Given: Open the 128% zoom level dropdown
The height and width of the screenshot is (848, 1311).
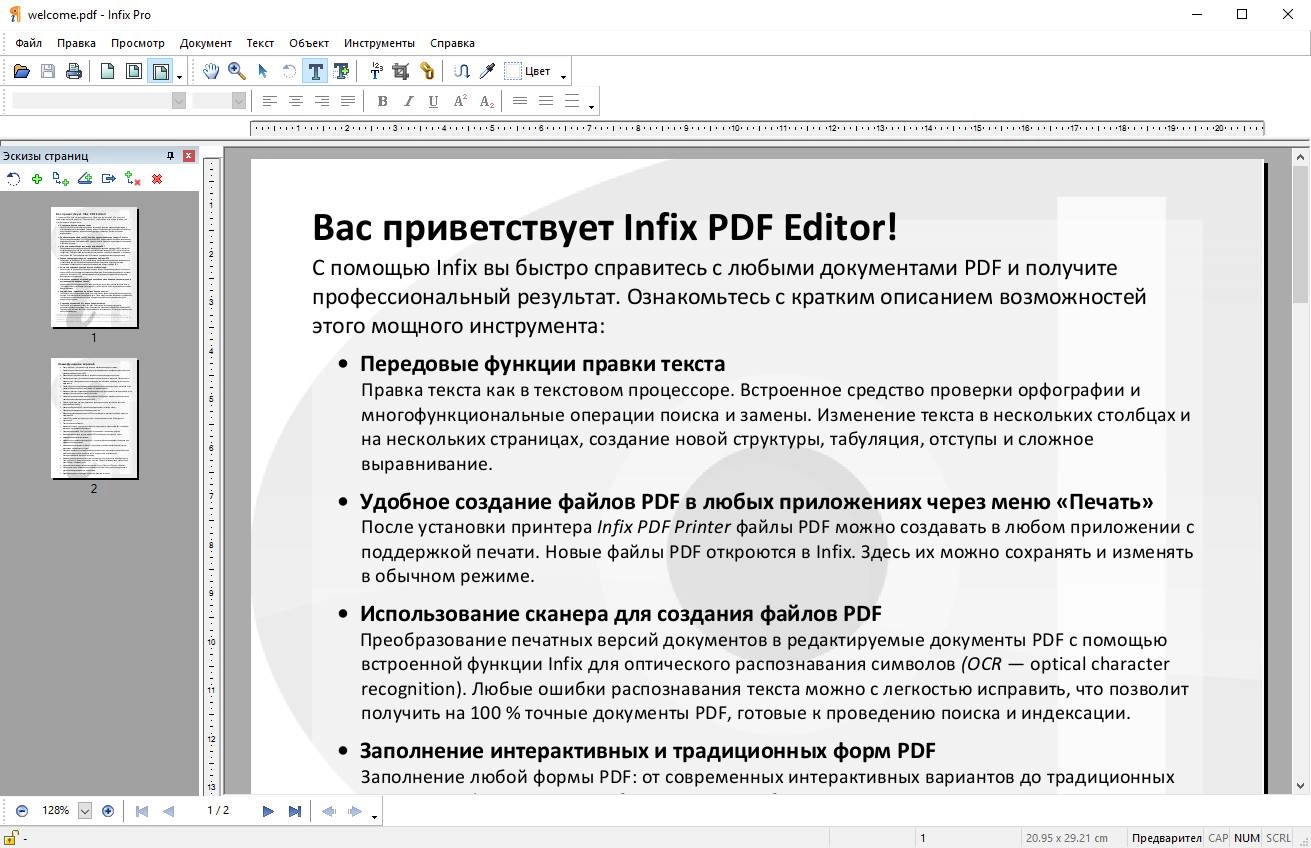Looking at the screenshot, I should click(85, 811).
